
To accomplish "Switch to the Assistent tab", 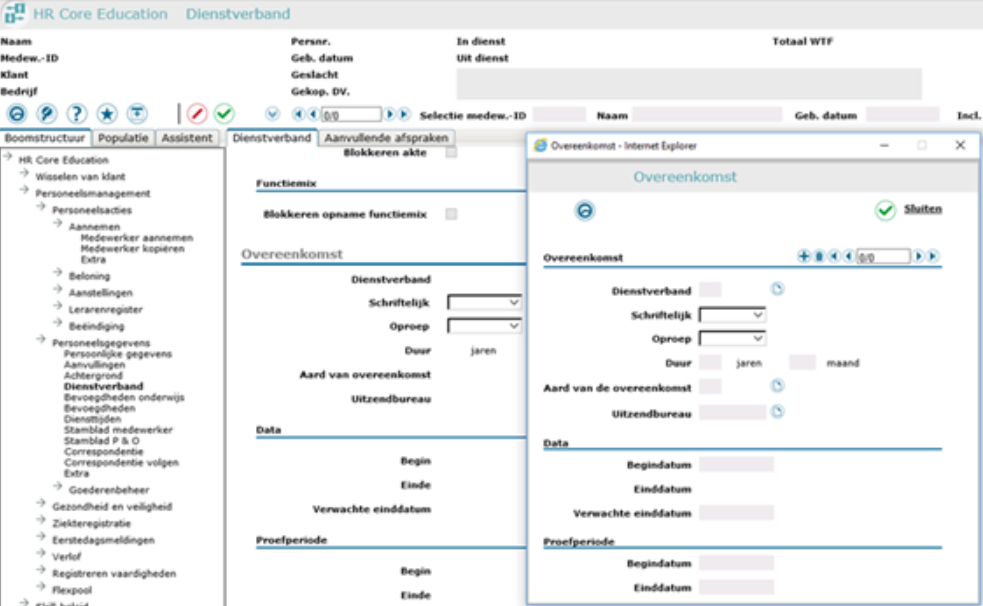I will point(187,138).
